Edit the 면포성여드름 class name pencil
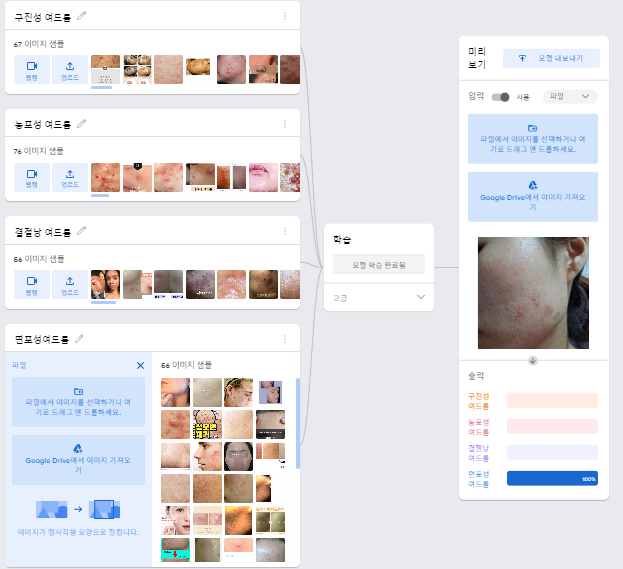623x569 pixels. pos(79,339)
